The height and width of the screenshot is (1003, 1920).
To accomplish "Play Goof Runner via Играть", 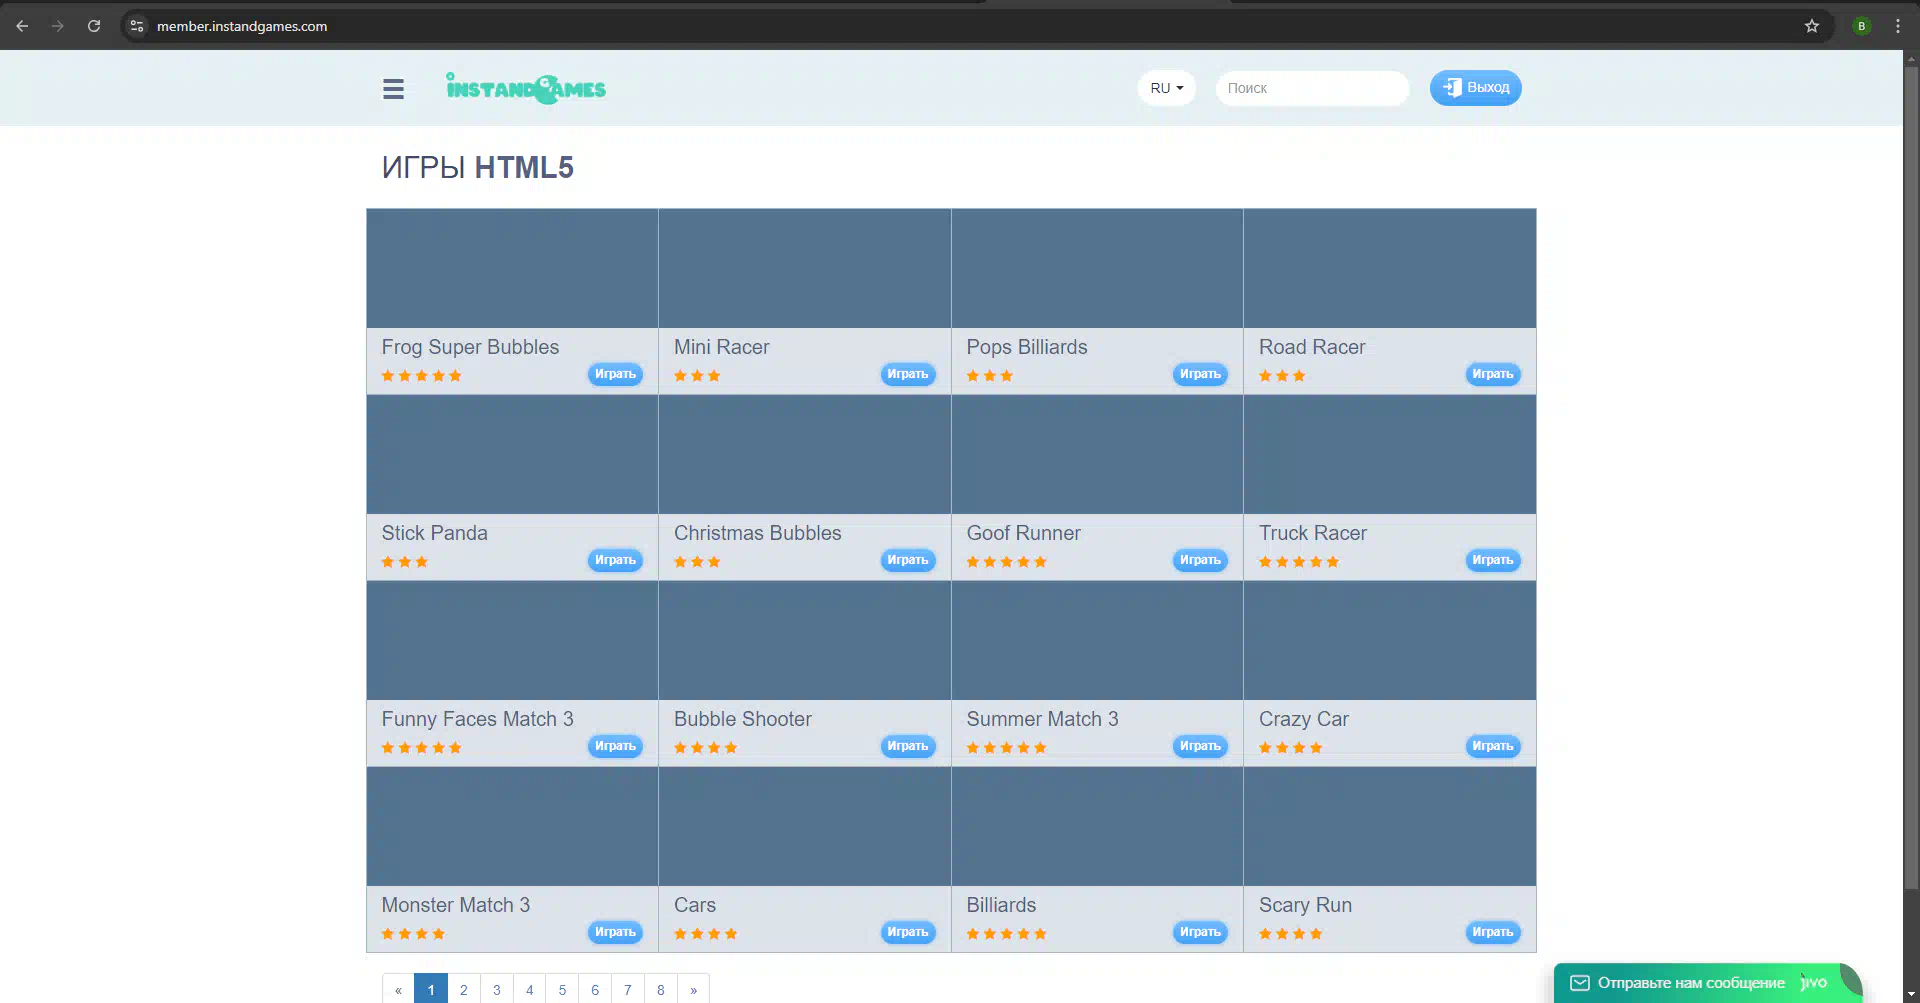I will point(1200,560).
